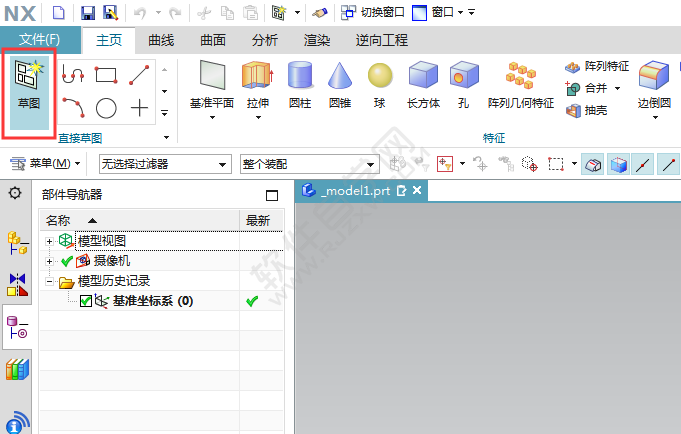Select the Profile curve sketch tool
The height and width of the screenshot is (434, 681).
73,74
